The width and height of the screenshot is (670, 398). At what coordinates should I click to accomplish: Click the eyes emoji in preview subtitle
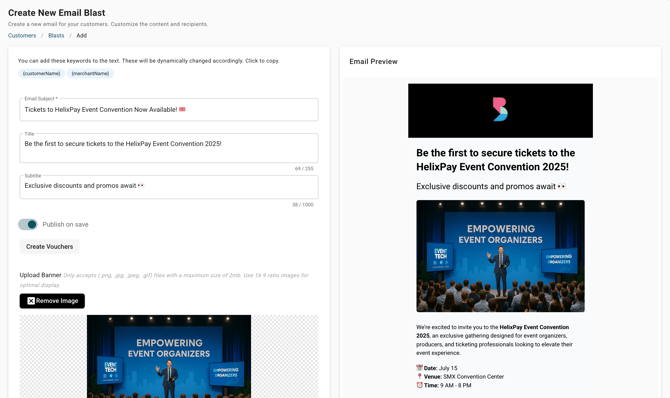[x=561, y=186]
